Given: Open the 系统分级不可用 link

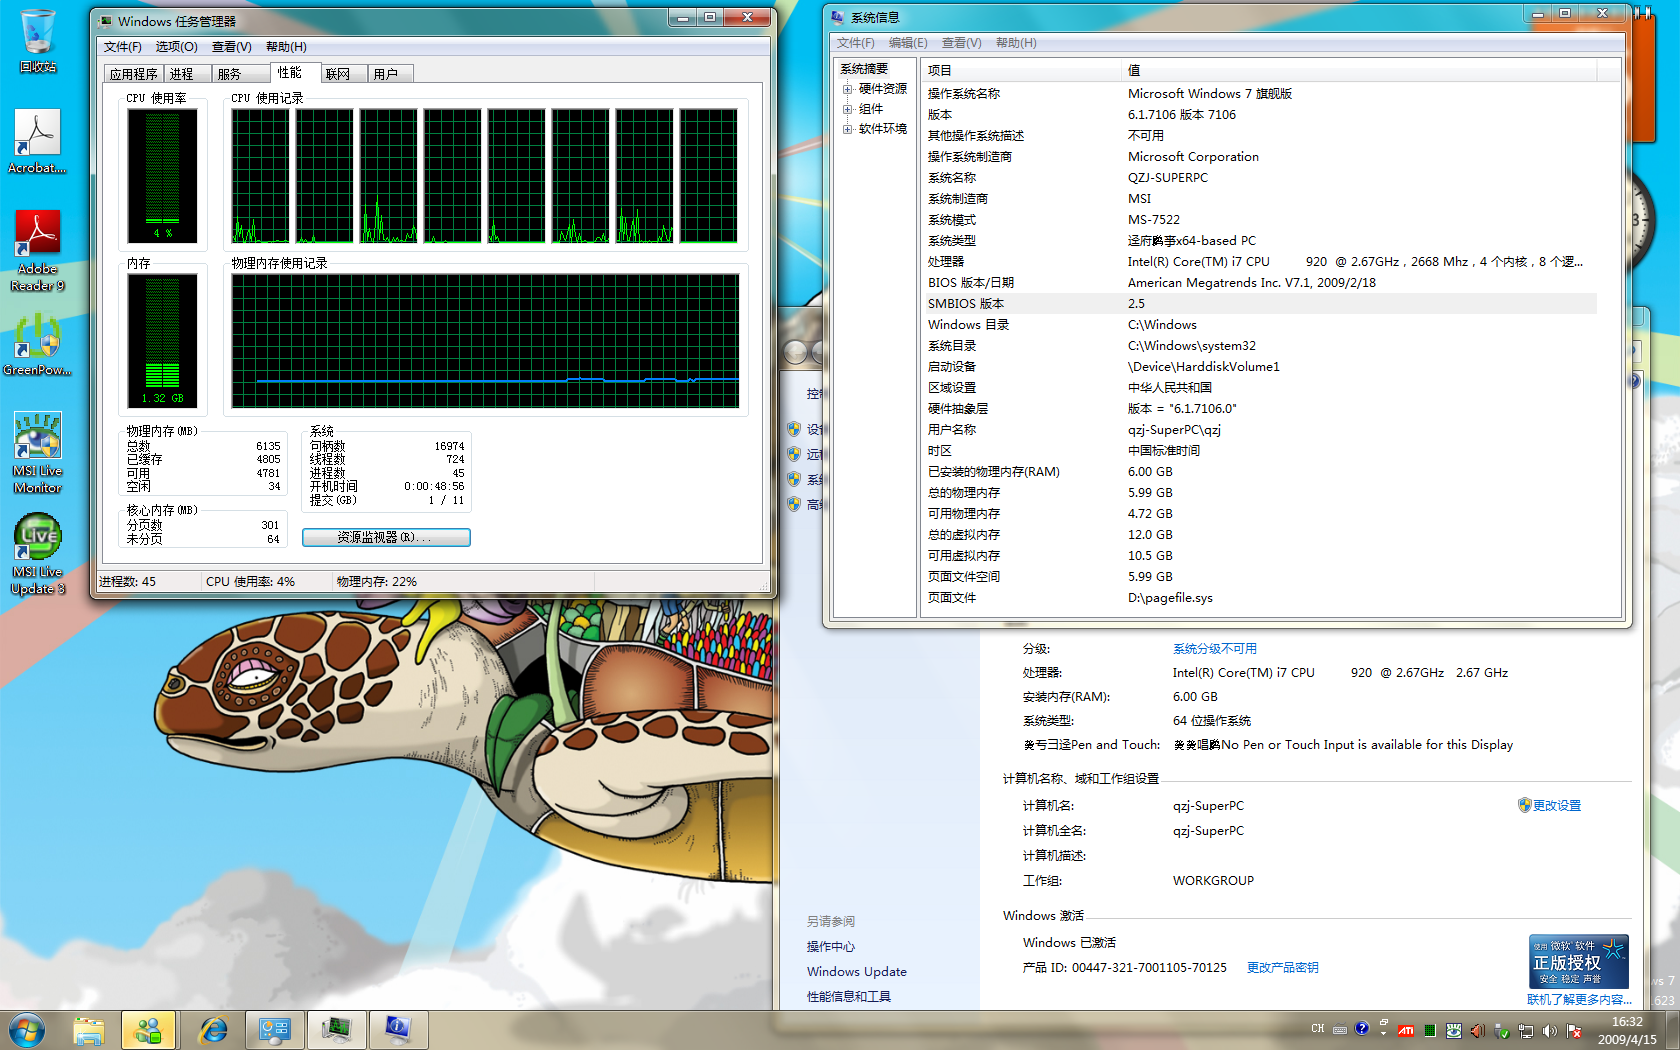Looking at the screenshot, I should [x=1214, y=649].
